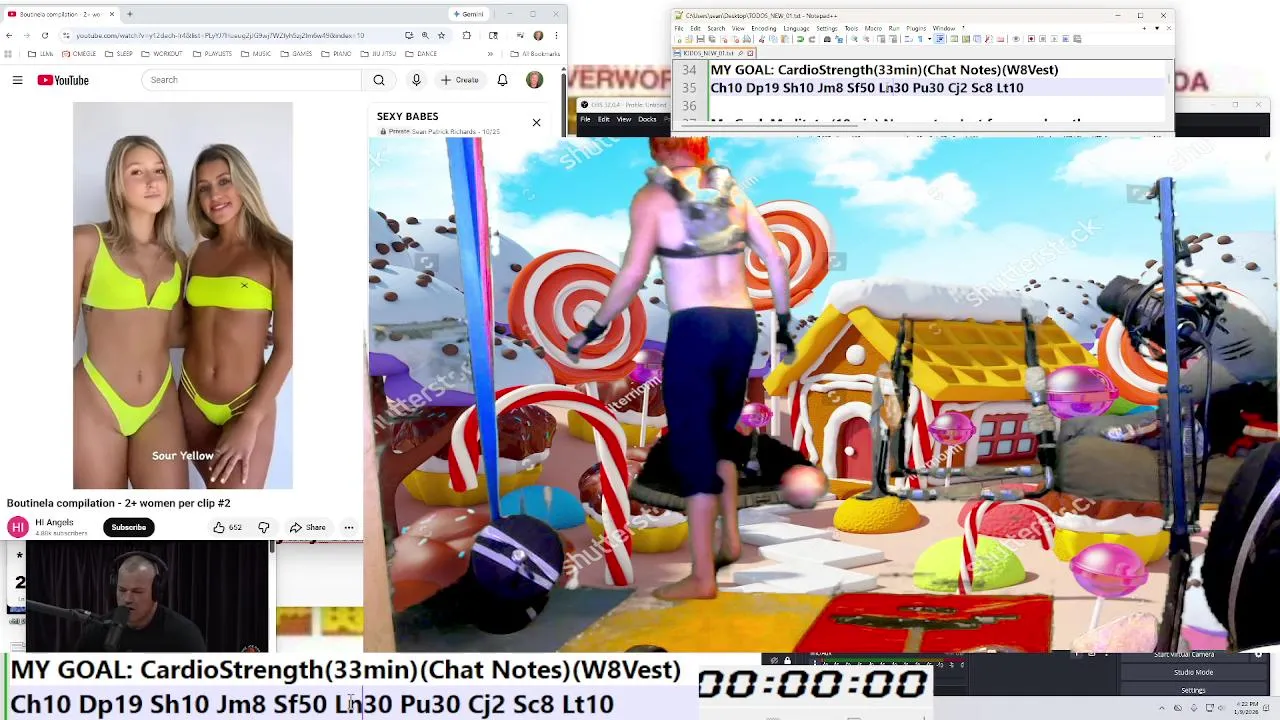Open a new Chrome tab

129,14
